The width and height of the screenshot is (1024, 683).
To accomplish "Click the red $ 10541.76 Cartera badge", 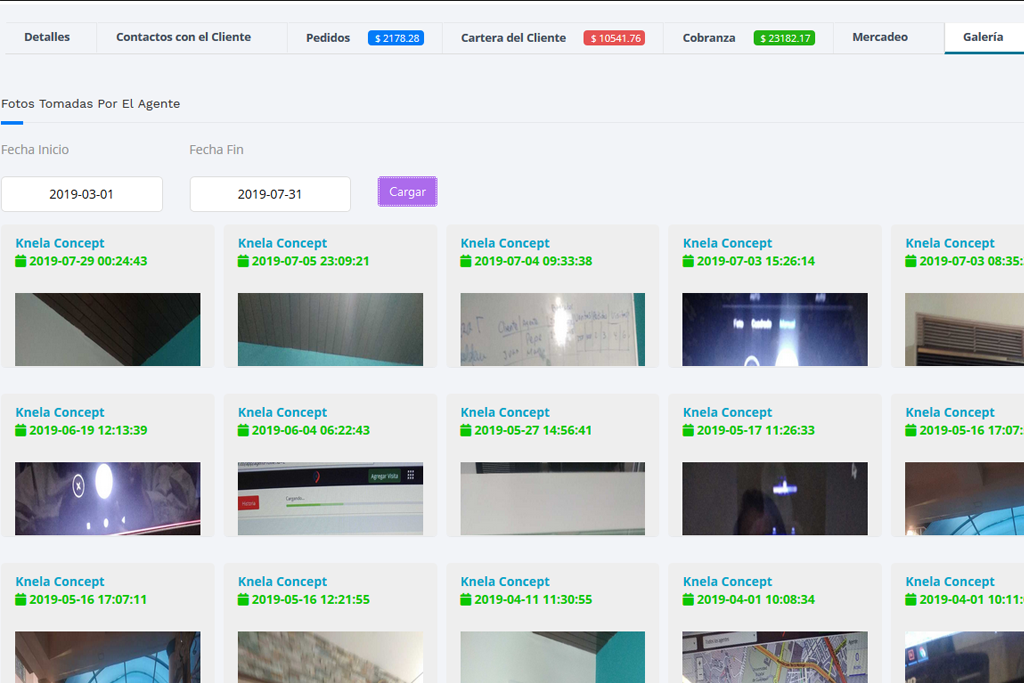I will (x=615, y=38).
